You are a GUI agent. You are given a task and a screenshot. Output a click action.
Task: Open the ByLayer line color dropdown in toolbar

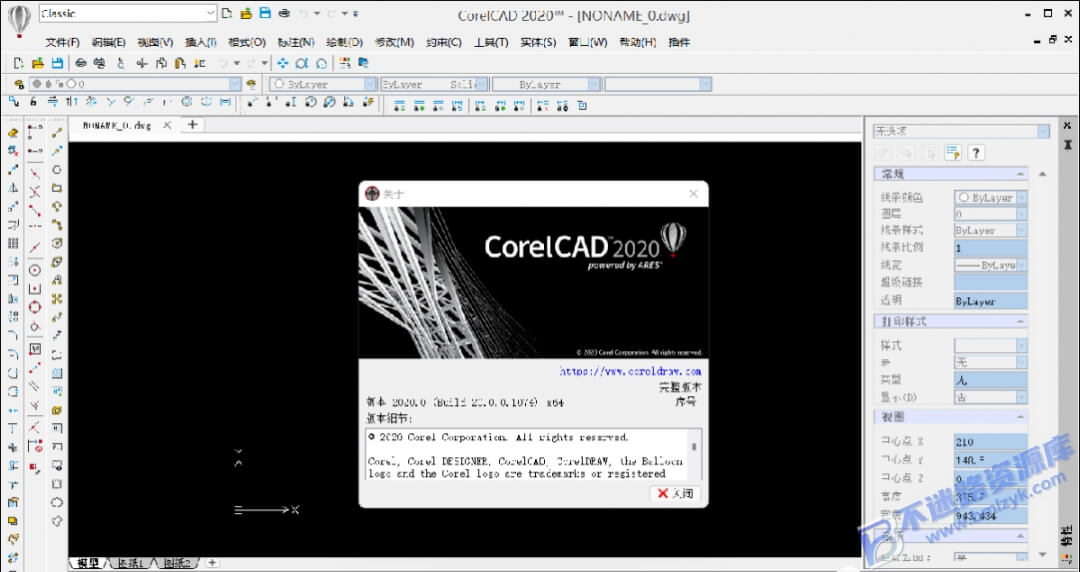[322, 84]
